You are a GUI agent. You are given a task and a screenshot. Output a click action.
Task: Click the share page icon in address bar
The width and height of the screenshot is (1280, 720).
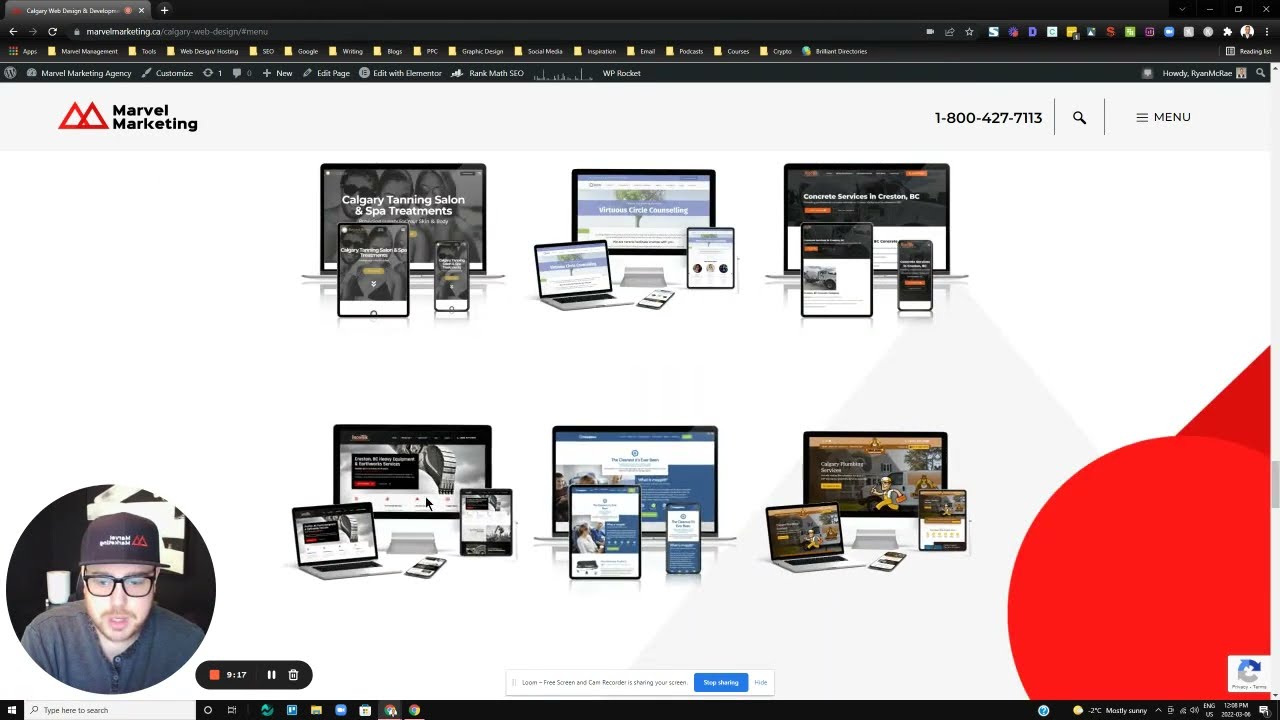pyautogui.click(x=949, y=31)
